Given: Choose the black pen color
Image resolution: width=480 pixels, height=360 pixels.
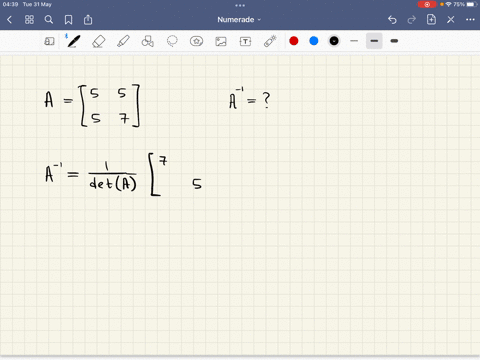Looking at the screenshot, I should [x=334, y=41].
